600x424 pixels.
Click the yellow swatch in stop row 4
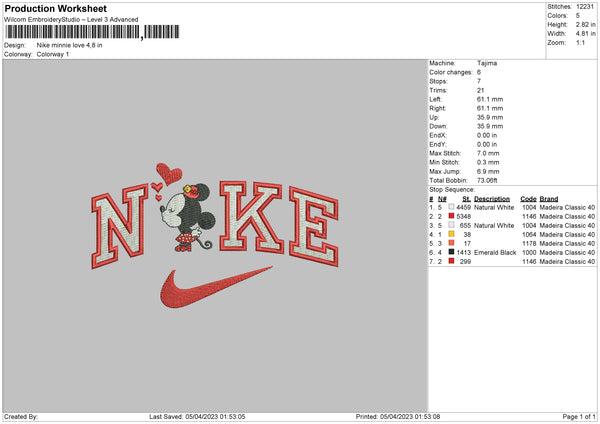click(x=452, y=234)
